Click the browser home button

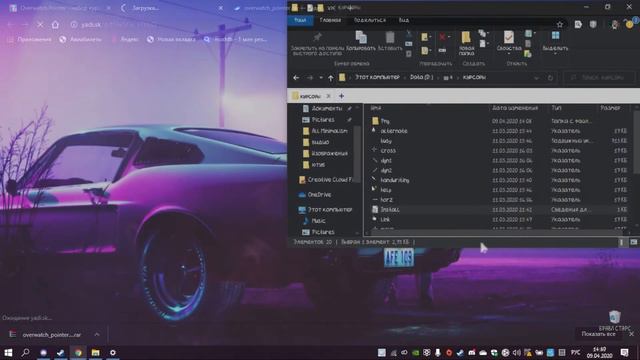tap(55, 24)
